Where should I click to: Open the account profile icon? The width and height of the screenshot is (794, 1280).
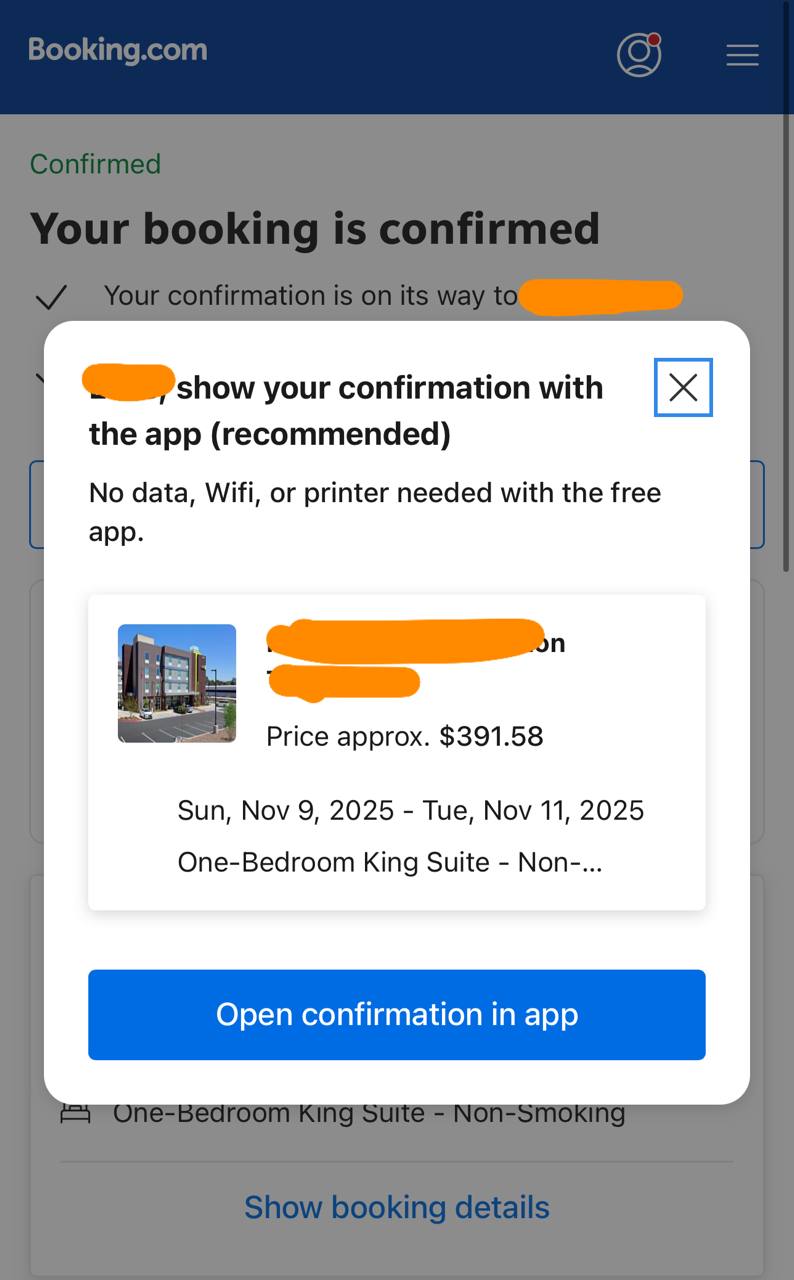639,55
